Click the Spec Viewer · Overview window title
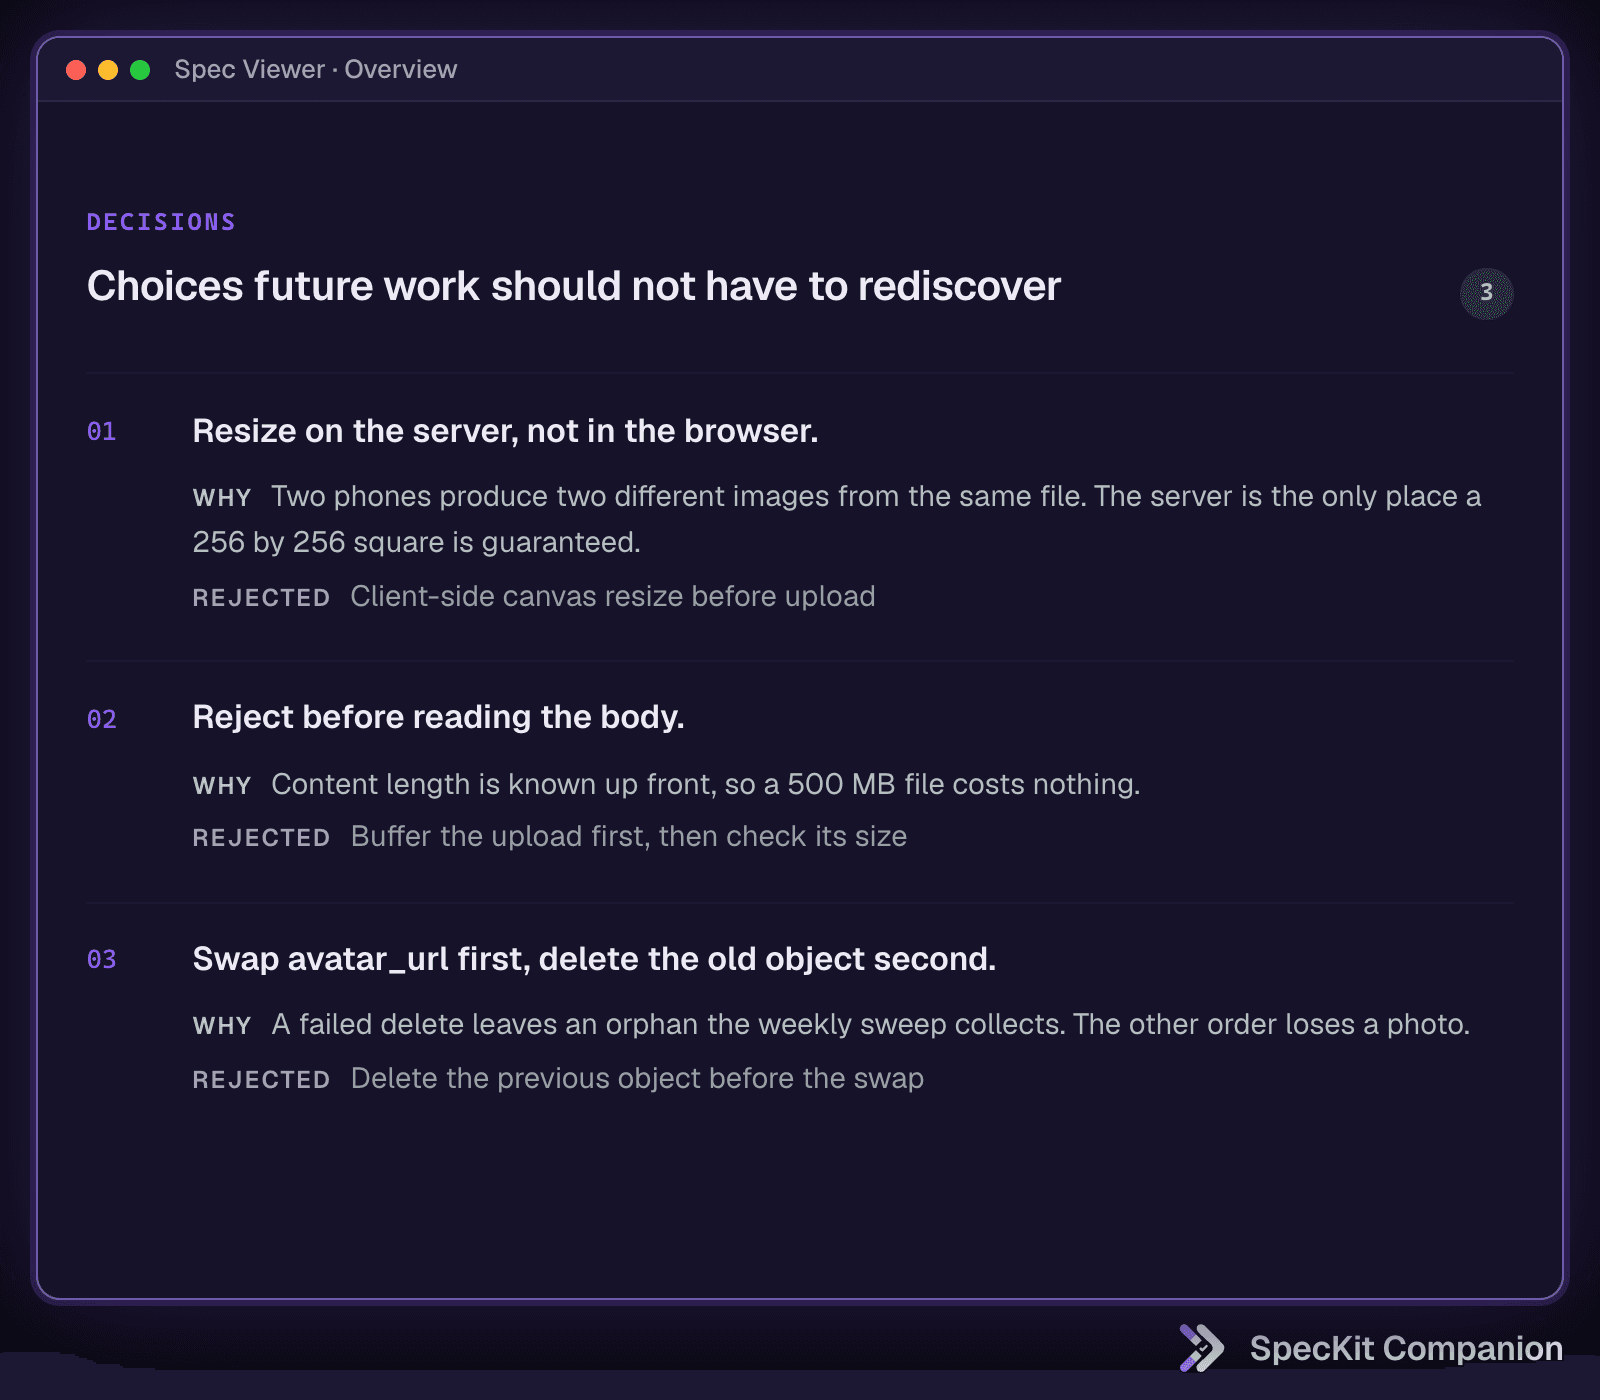 coord(316,70)
